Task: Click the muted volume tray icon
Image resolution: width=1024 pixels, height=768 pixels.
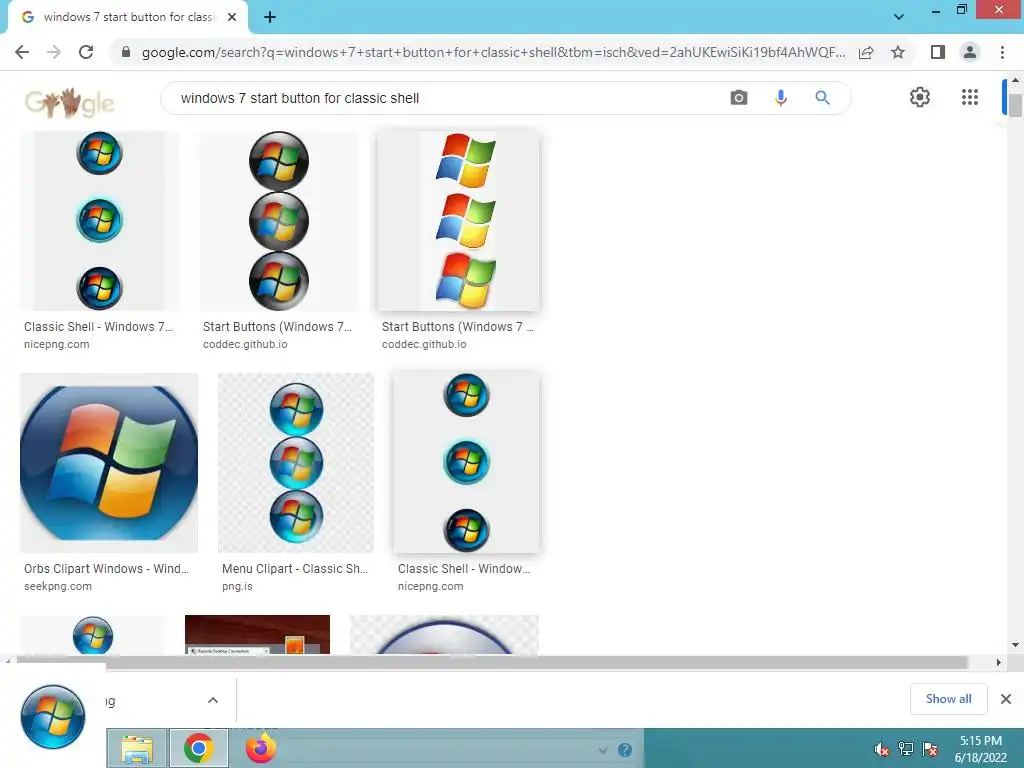Action: [x=881, y=750]
